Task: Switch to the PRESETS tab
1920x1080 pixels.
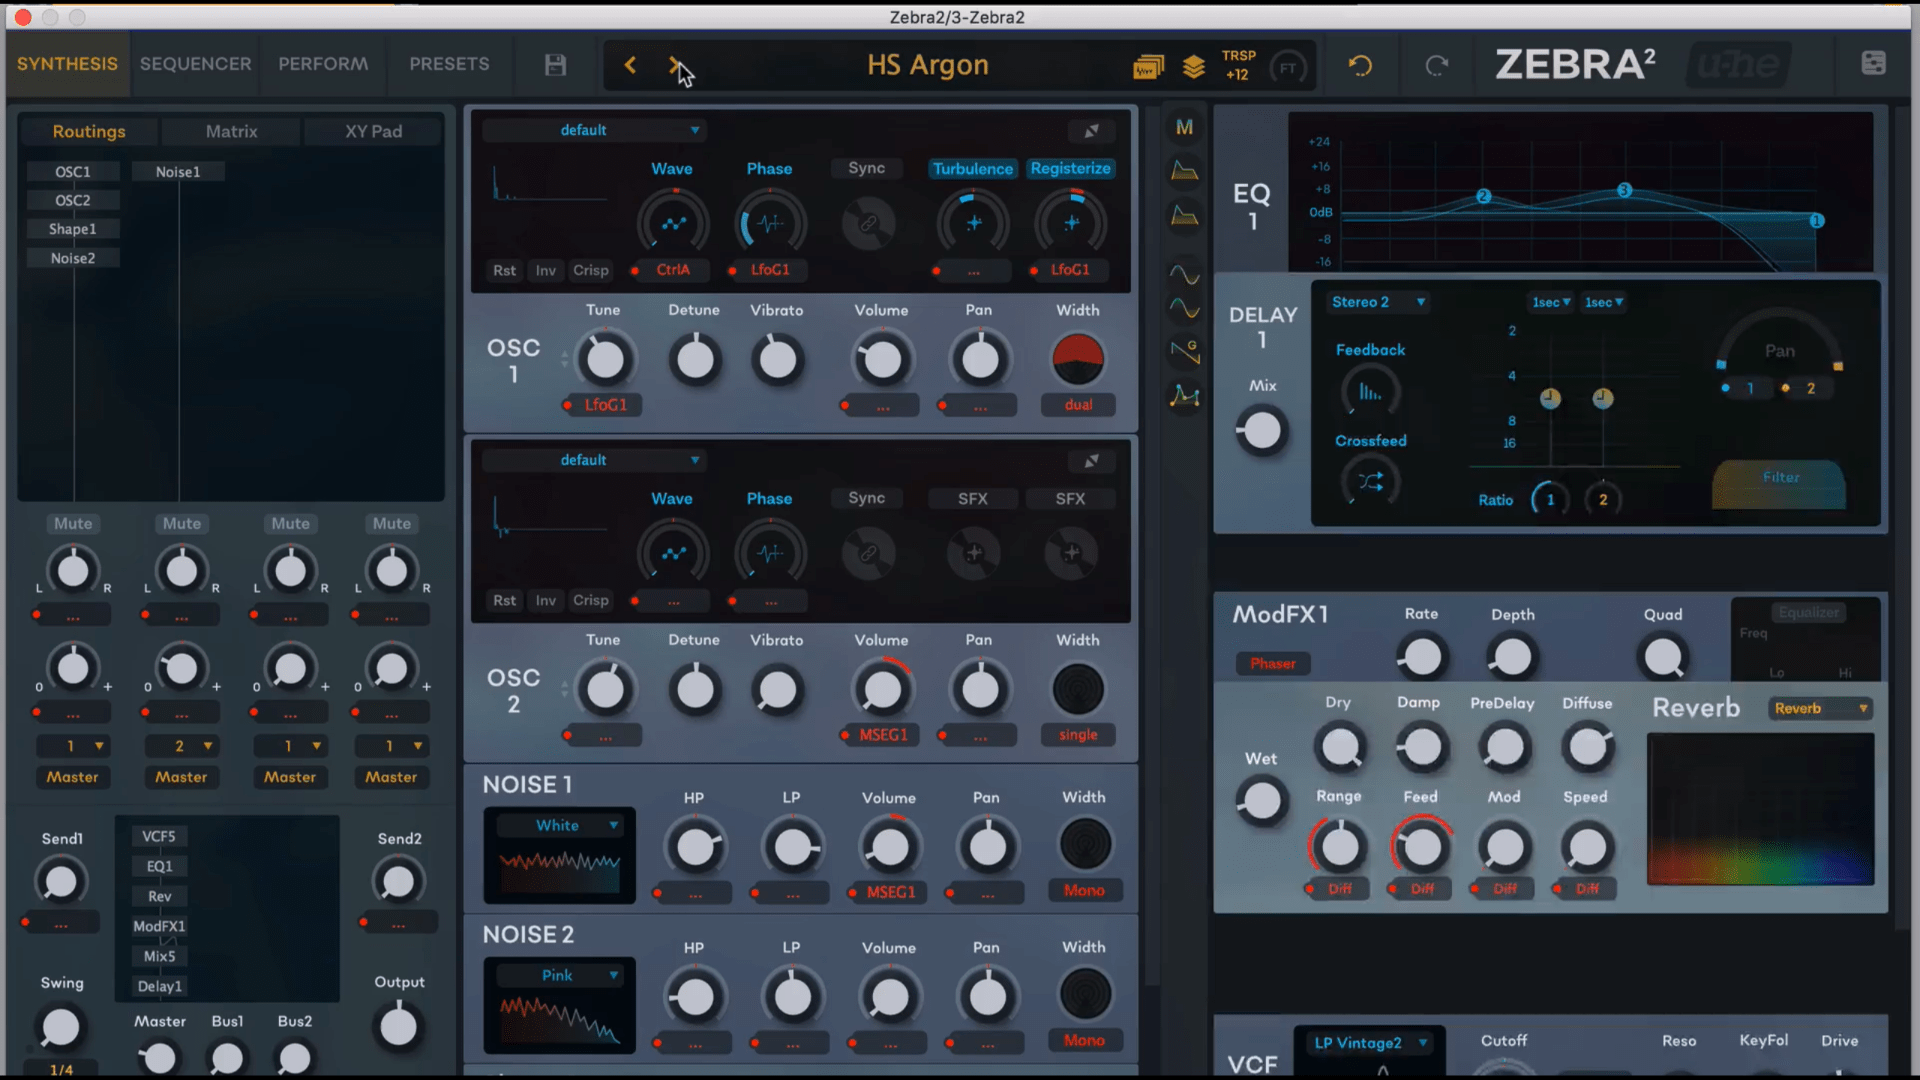Action: click(449, 64)
